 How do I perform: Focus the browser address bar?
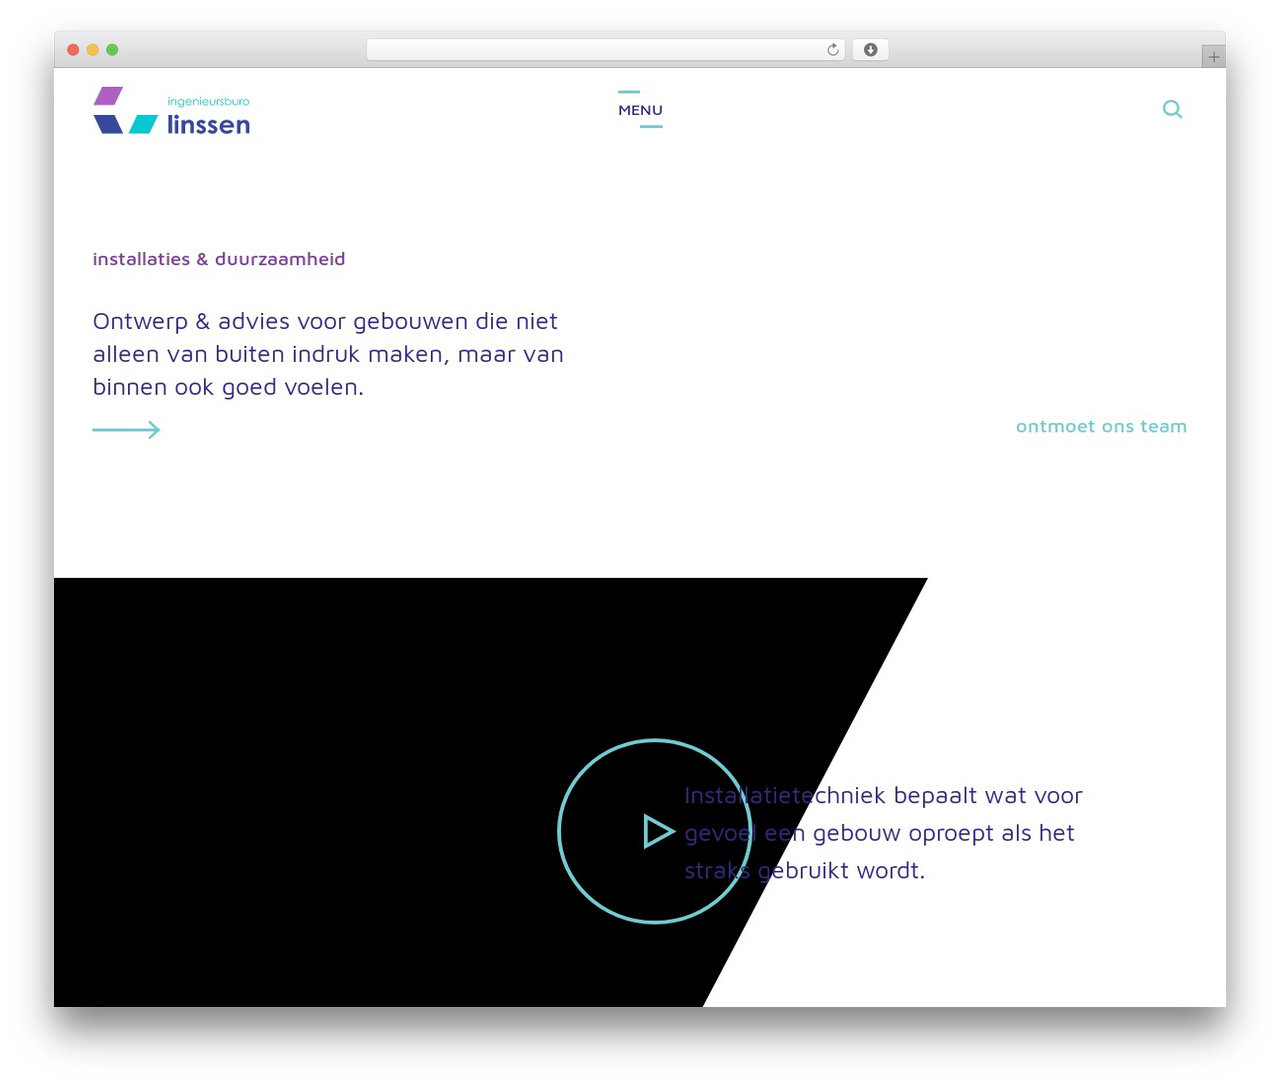tap(606, 50)
